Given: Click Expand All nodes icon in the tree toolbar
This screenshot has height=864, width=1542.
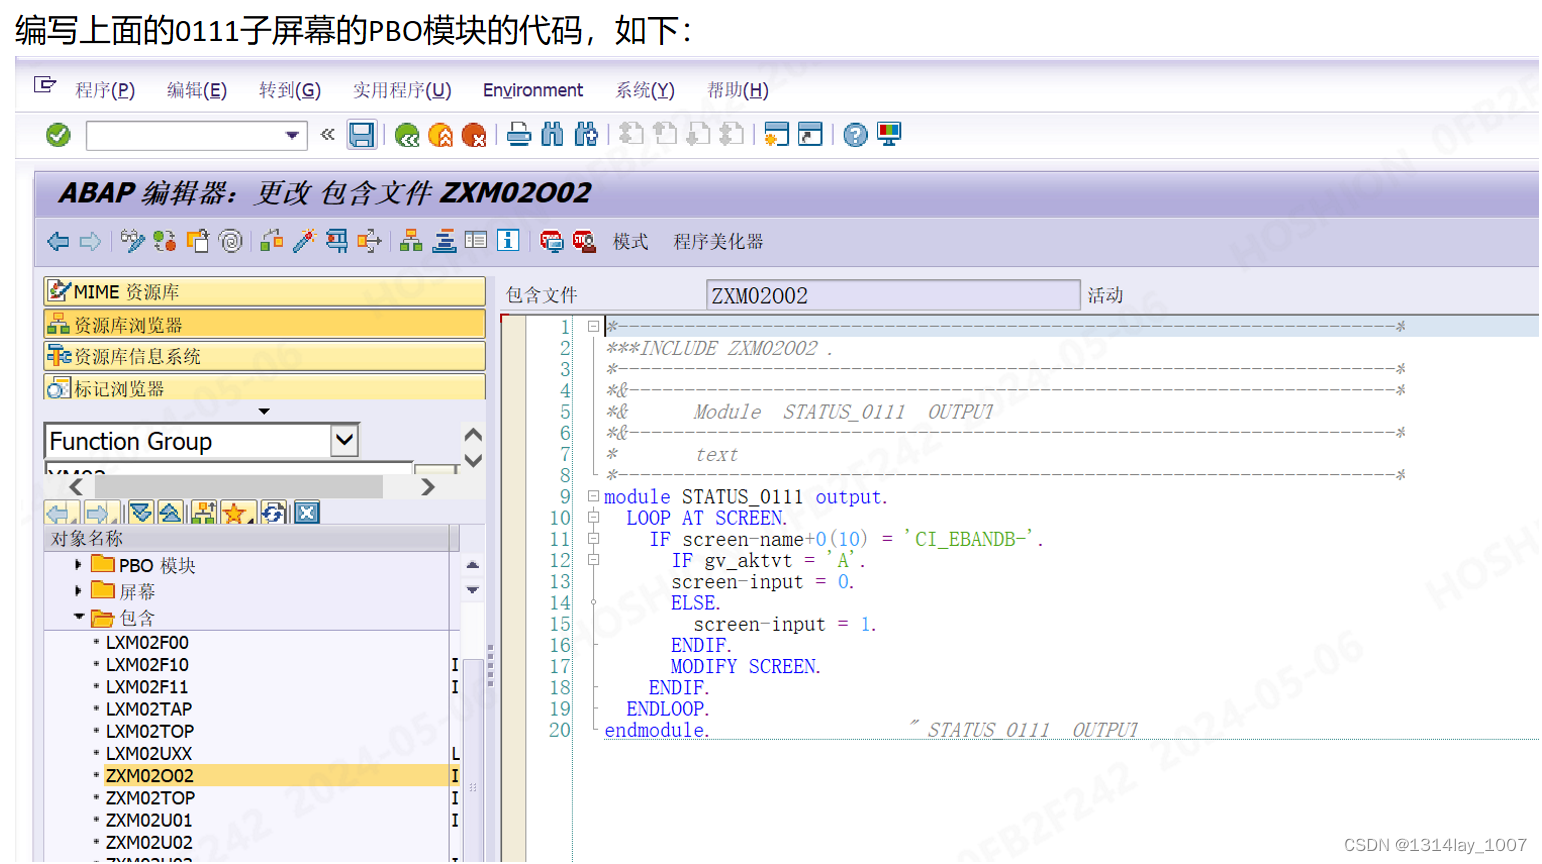Looking at the screenshot, I should (x=141, y=513).
